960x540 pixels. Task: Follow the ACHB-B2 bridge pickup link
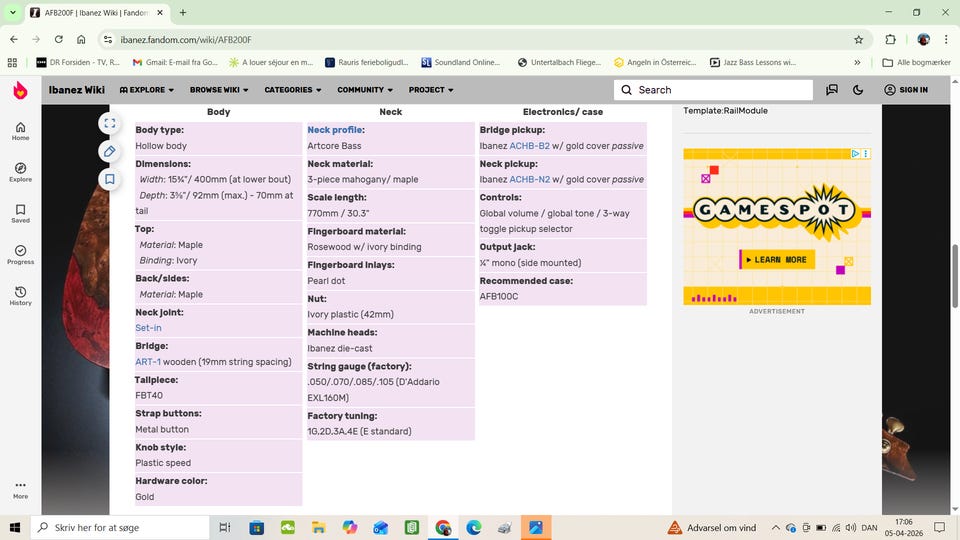(x=529, y=146)
